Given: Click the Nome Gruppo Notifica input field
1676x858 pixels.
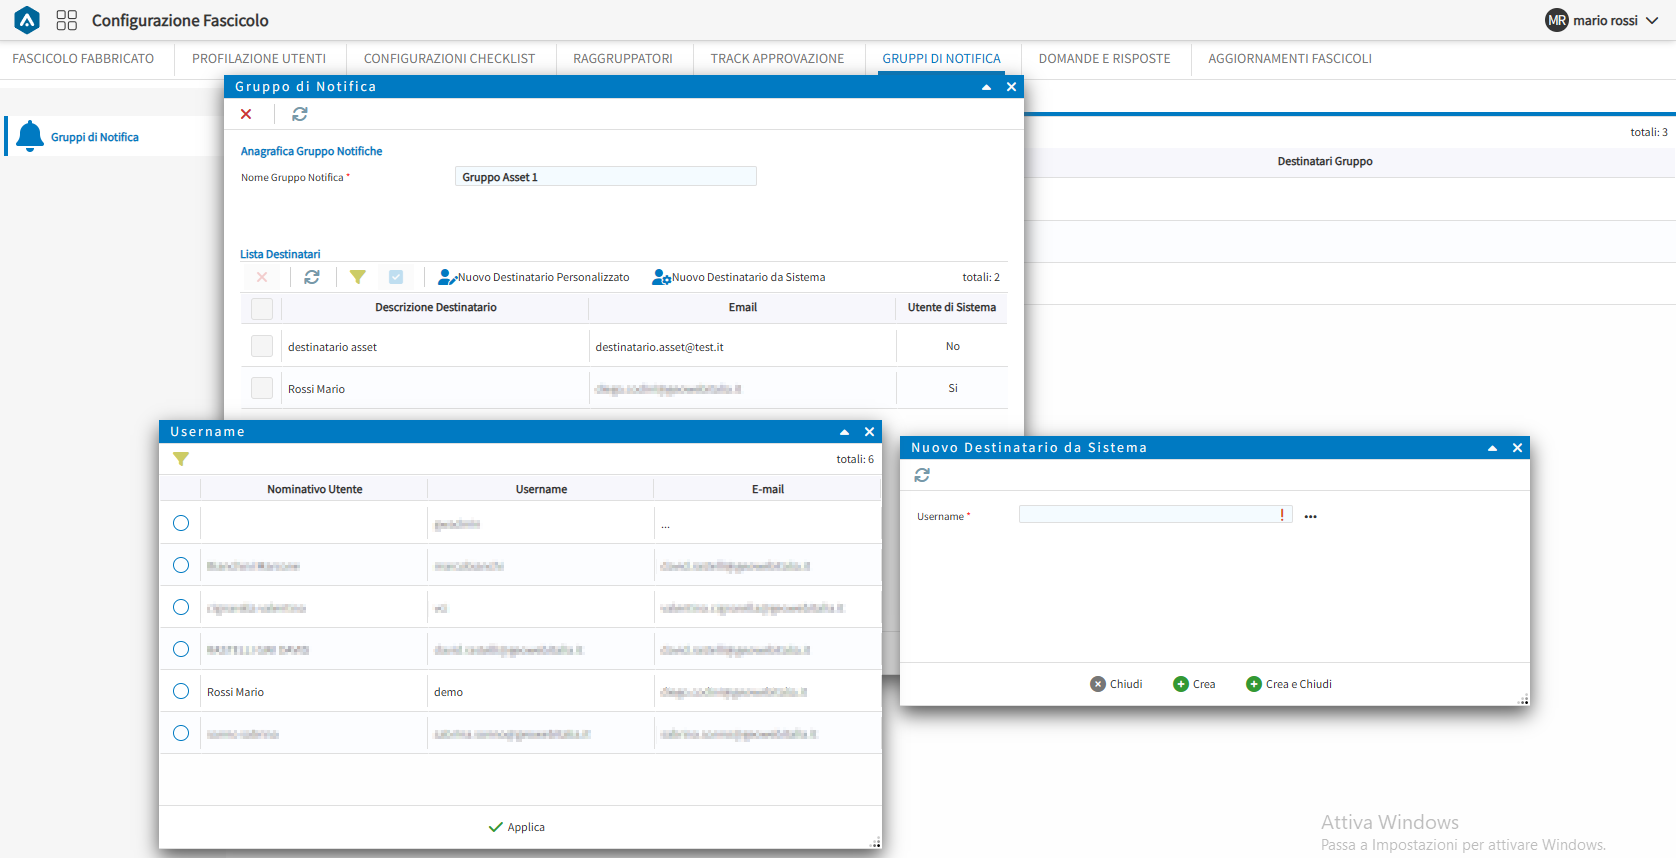Looking at the screenshot, I should (x=605, y=177).
